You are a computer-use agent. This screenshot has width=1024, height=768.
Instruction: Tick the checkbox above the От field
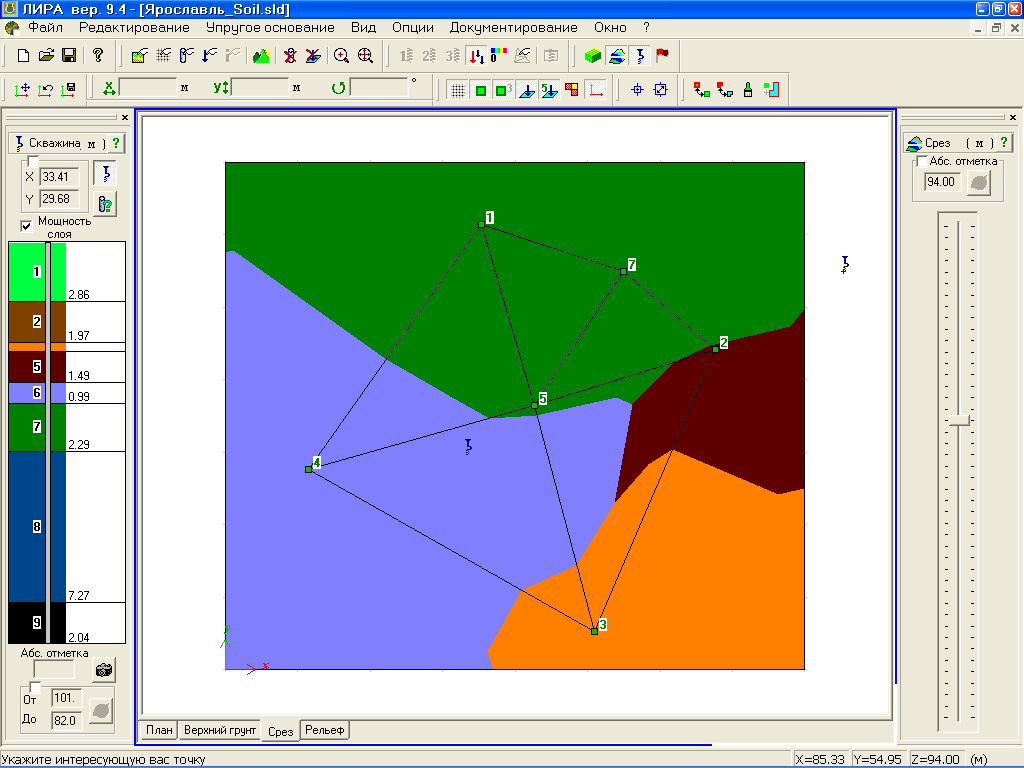[34, 687]
